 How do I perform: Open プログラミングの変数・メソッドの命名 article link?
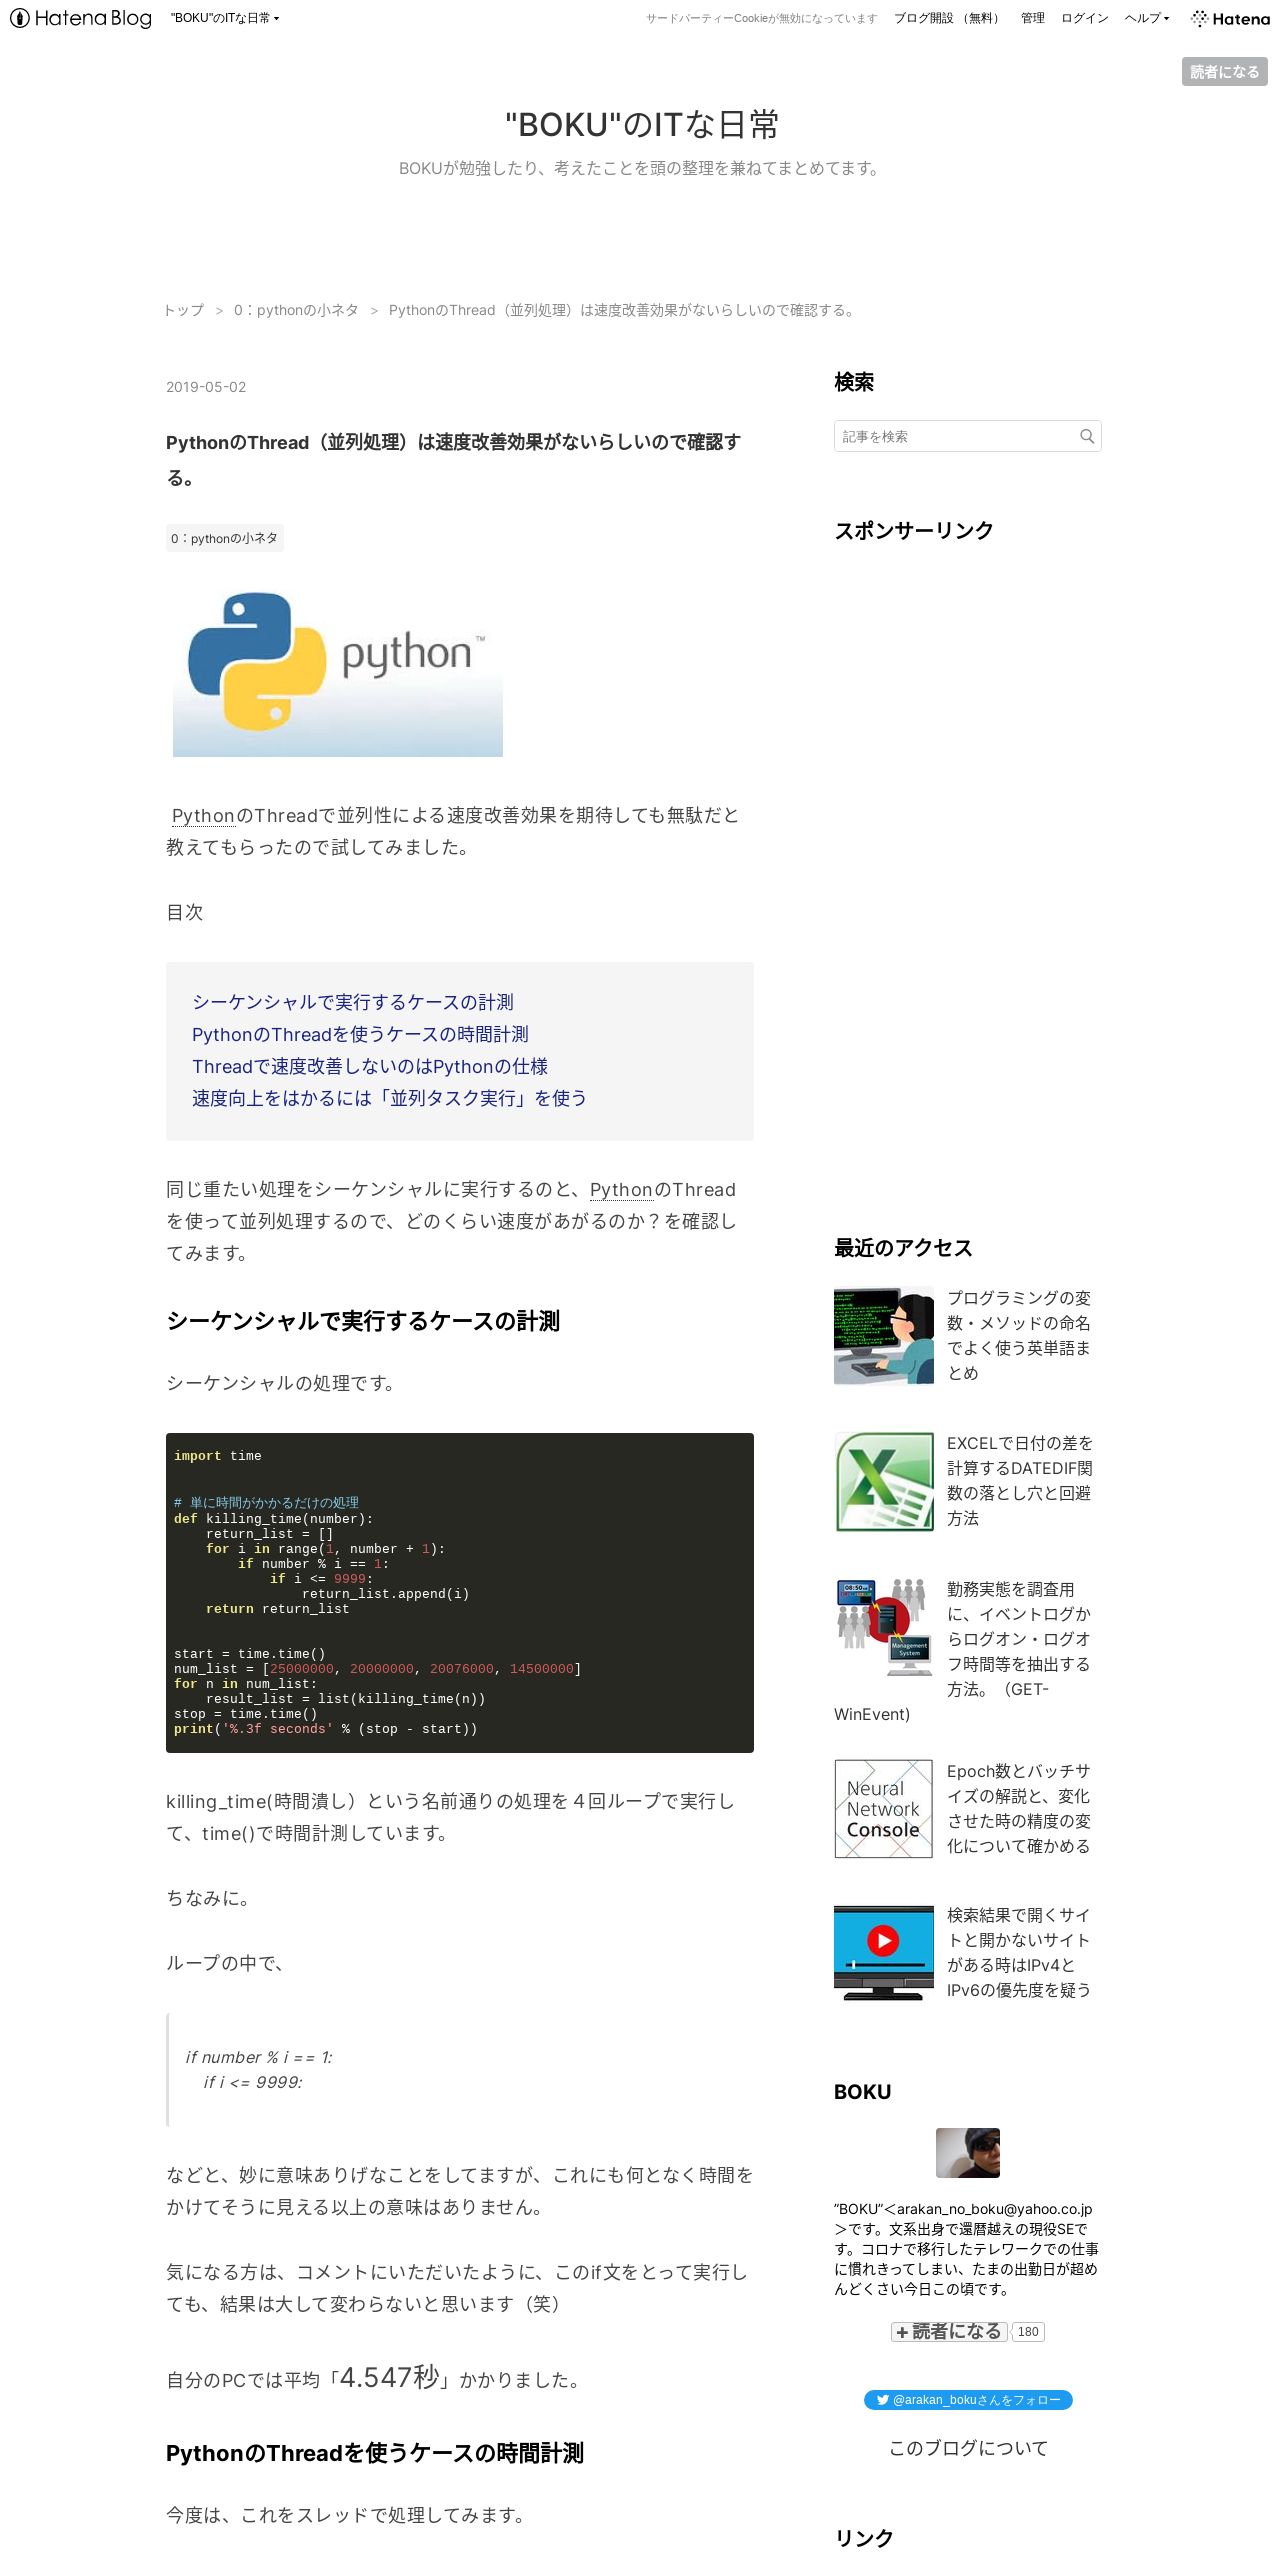[x=1019, y=1335]
